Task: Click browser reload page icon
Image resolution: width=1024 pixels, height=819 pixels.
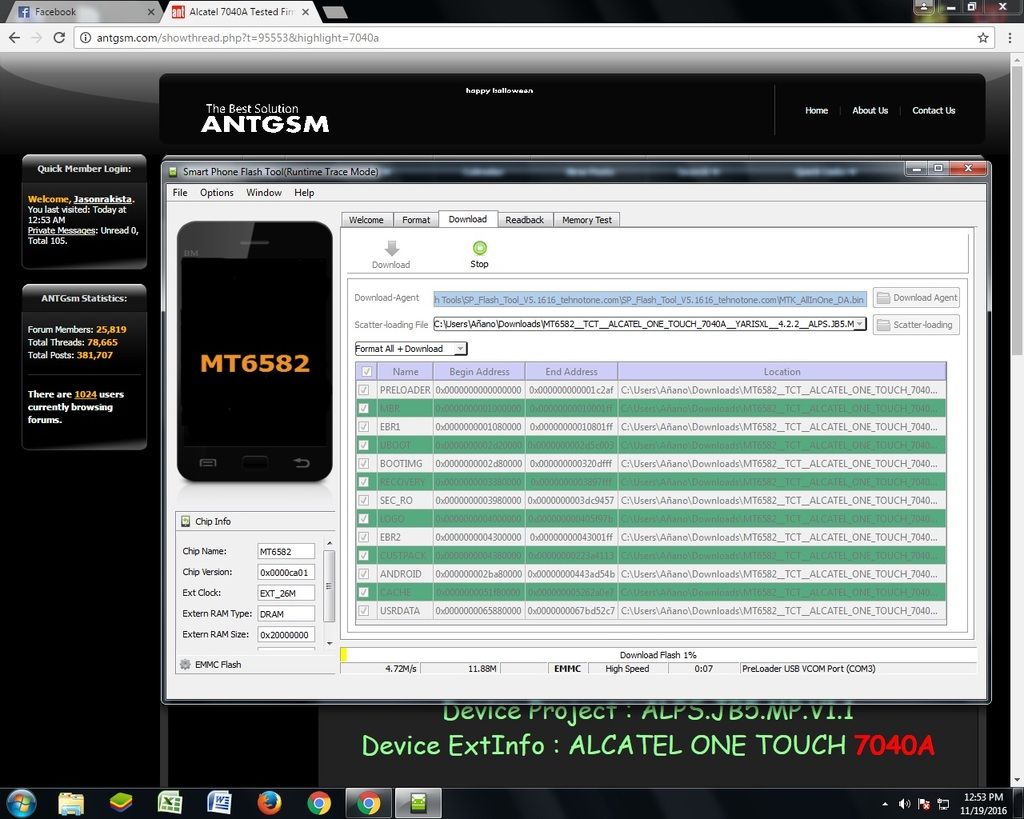Action: click(x=60, y=38)
